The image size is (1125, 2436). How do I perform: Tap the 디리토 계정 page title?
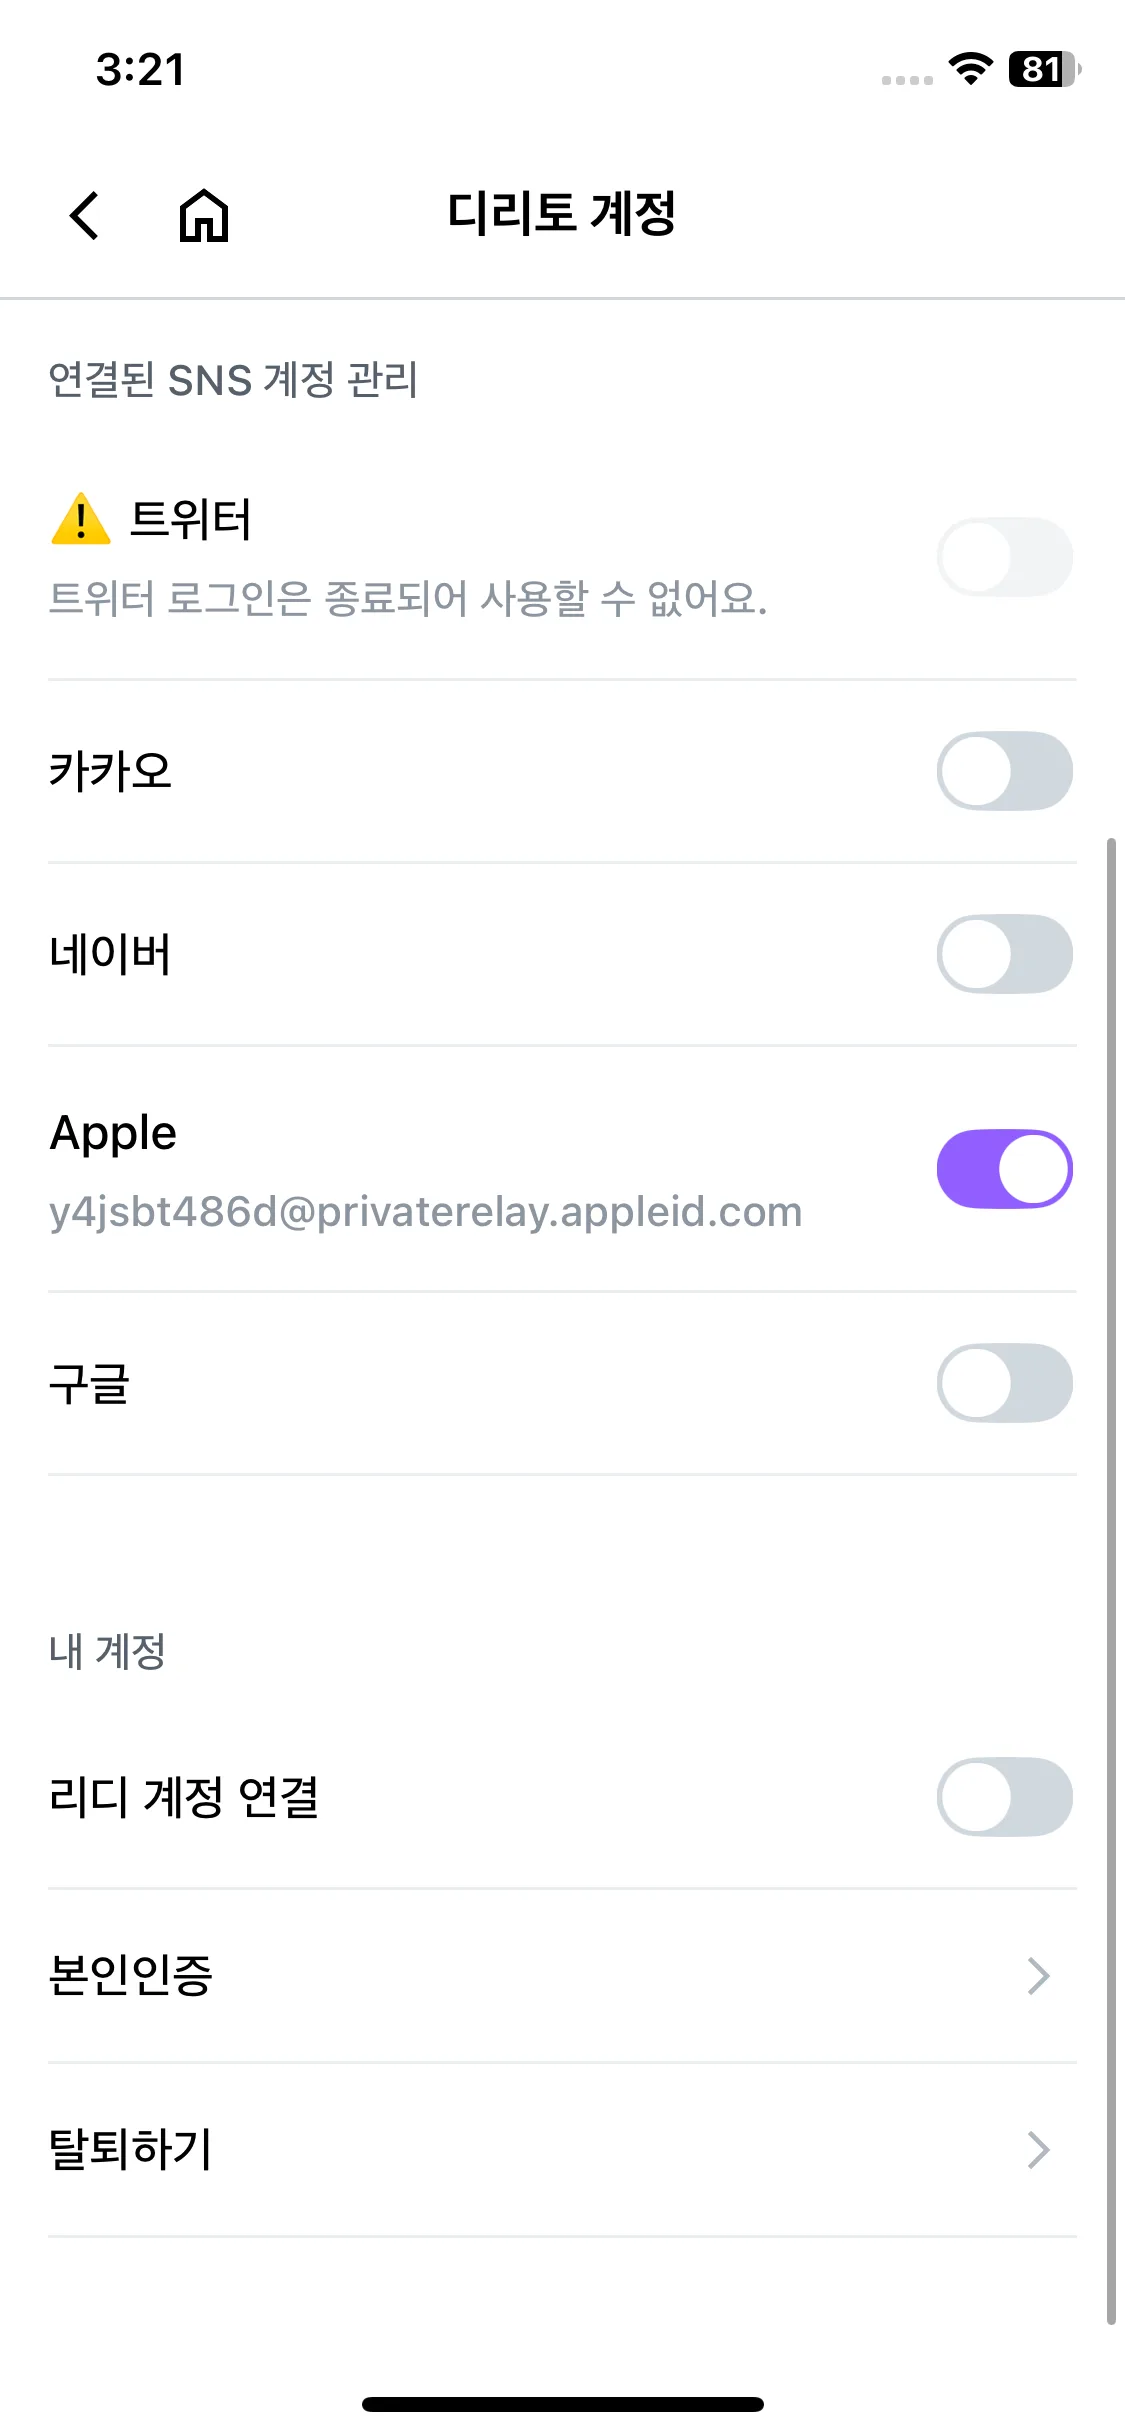pyautogui.click(x=562, y=214)
